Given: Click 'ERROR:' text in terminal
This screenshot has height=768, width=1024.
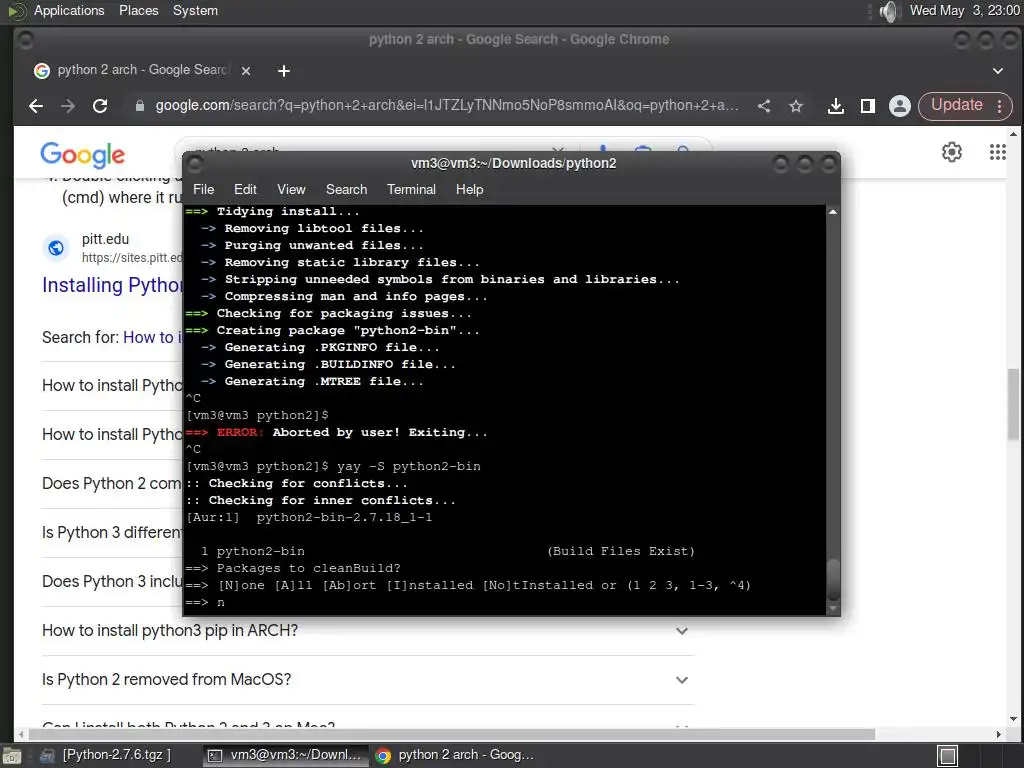Looking at the screenshot, I should pyautogui.click(x=240, y=432).
